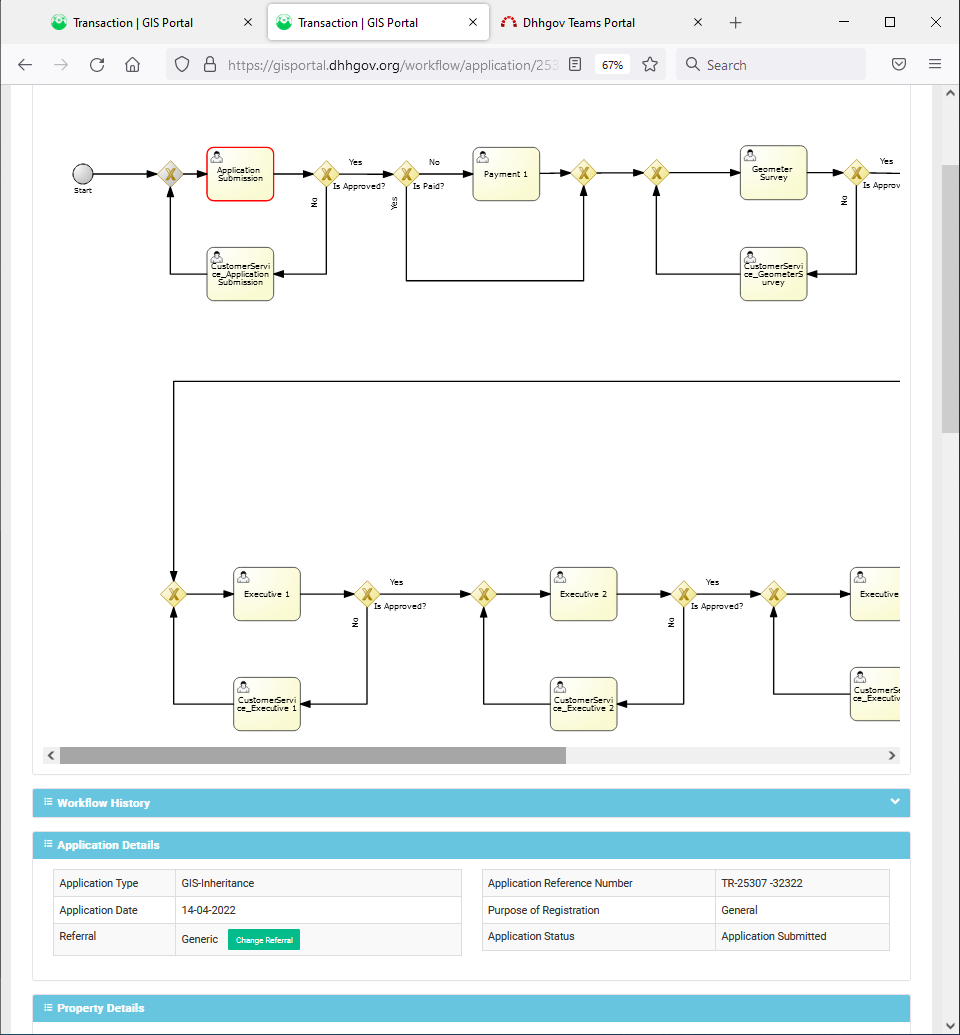The image size is (960, 1035).
Task: Click the gateway diamond right after Payment 1
Action: [x=584, y=174]
